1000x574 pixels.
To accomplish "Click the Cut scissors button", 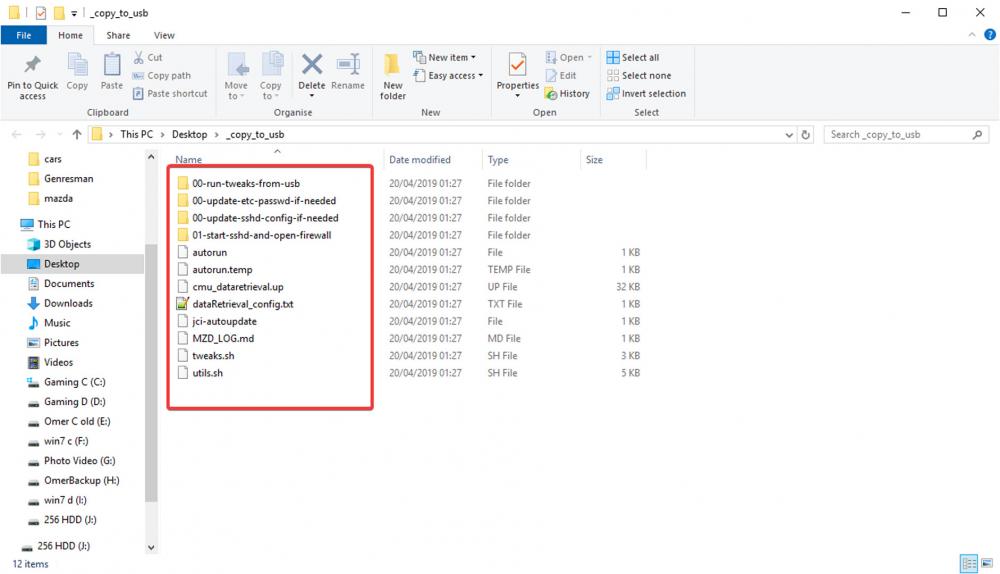I will pyautogui.click(x=148, y=57).
